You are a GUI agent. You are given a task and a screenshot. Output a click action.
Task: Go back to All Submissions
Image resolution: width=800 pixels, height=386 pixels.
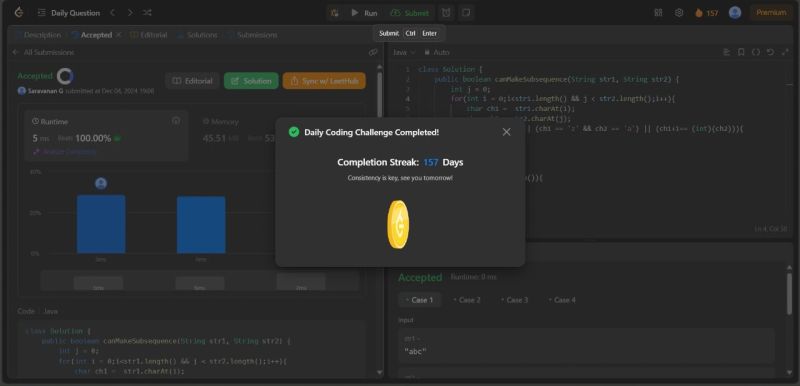coord(43,53)
